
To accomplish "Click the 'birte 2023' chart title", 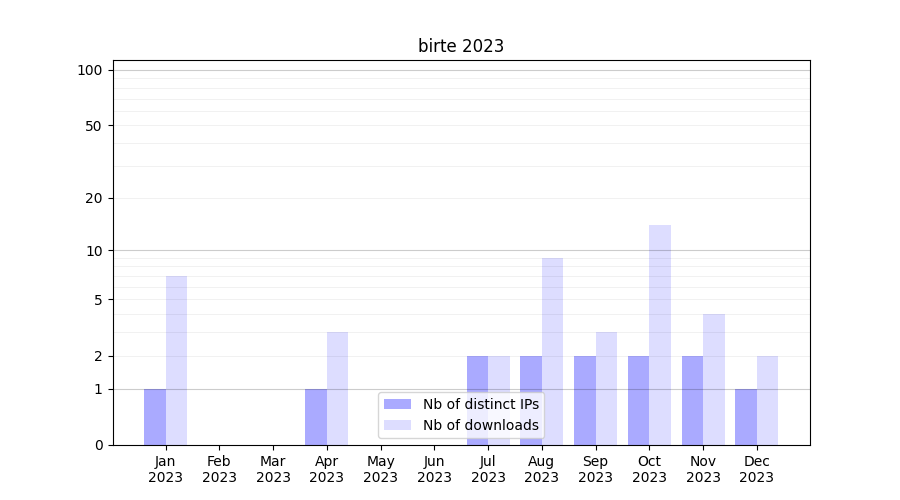I will tap(461, 46).
